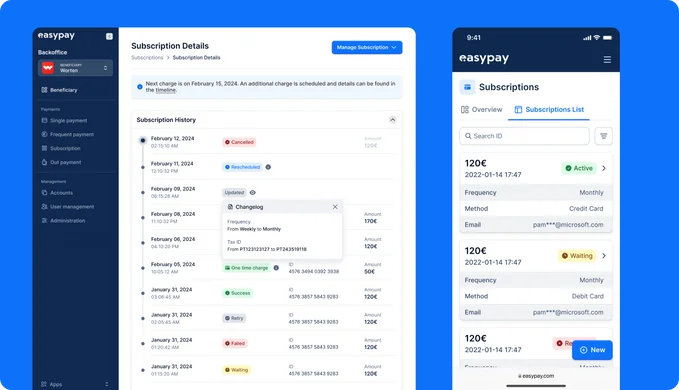The height and width of the screenshot is (390, 679).
Task: Open the Active subscription card chevron
Action: [604, 168]
